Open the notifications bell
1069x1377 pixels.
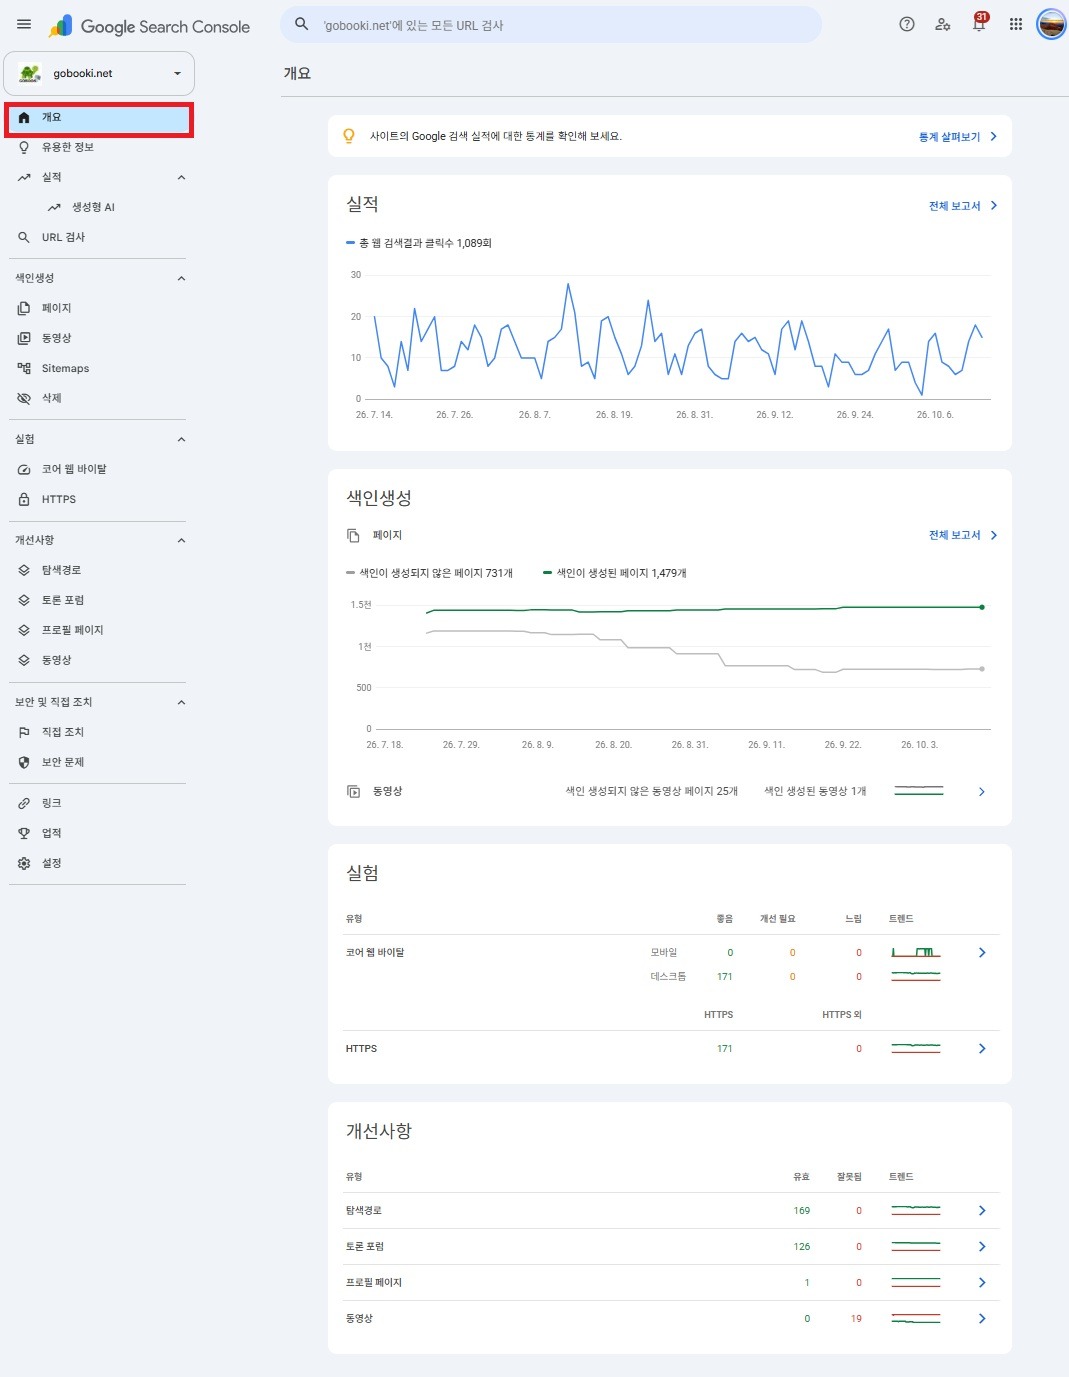tap(979, 24)
